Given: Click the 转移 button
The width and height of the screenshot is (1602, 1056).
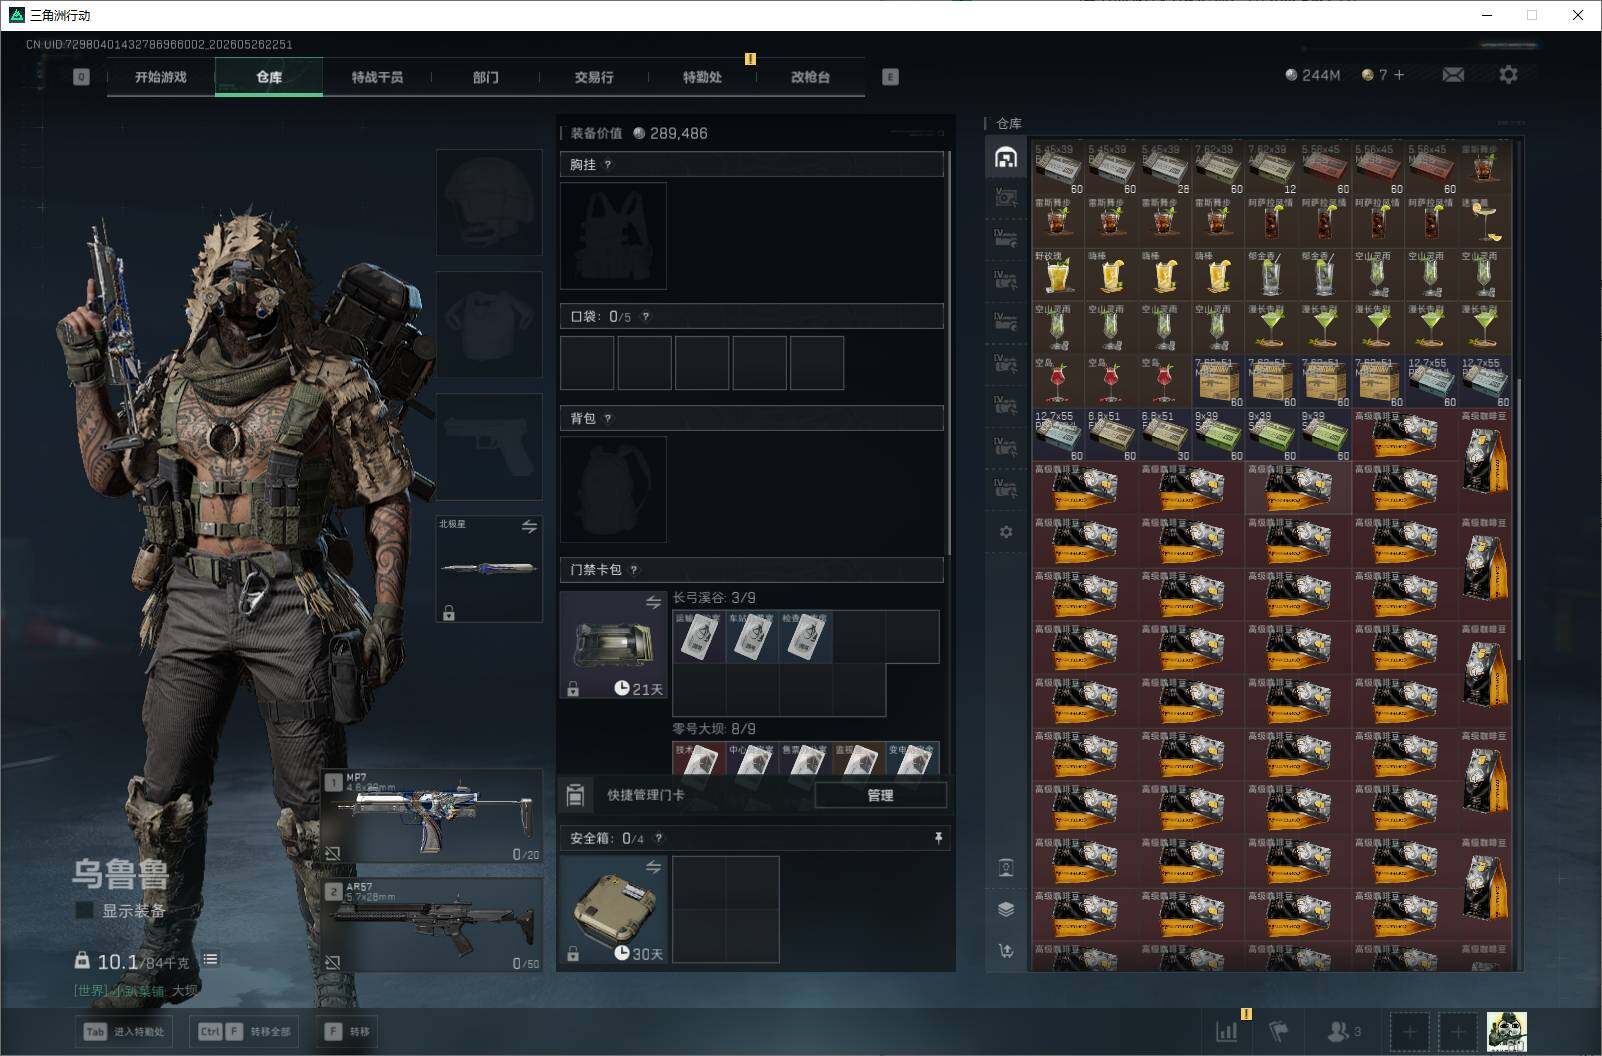Looking at the screenshot, I should [x=347, y=1031].
